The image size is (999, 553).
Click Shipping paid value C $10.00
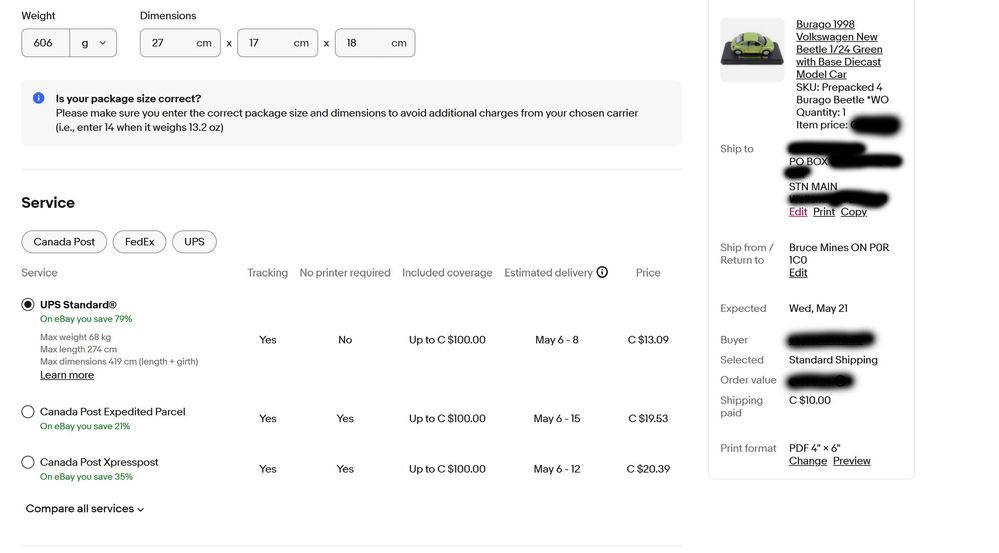[x=810, y=400]
